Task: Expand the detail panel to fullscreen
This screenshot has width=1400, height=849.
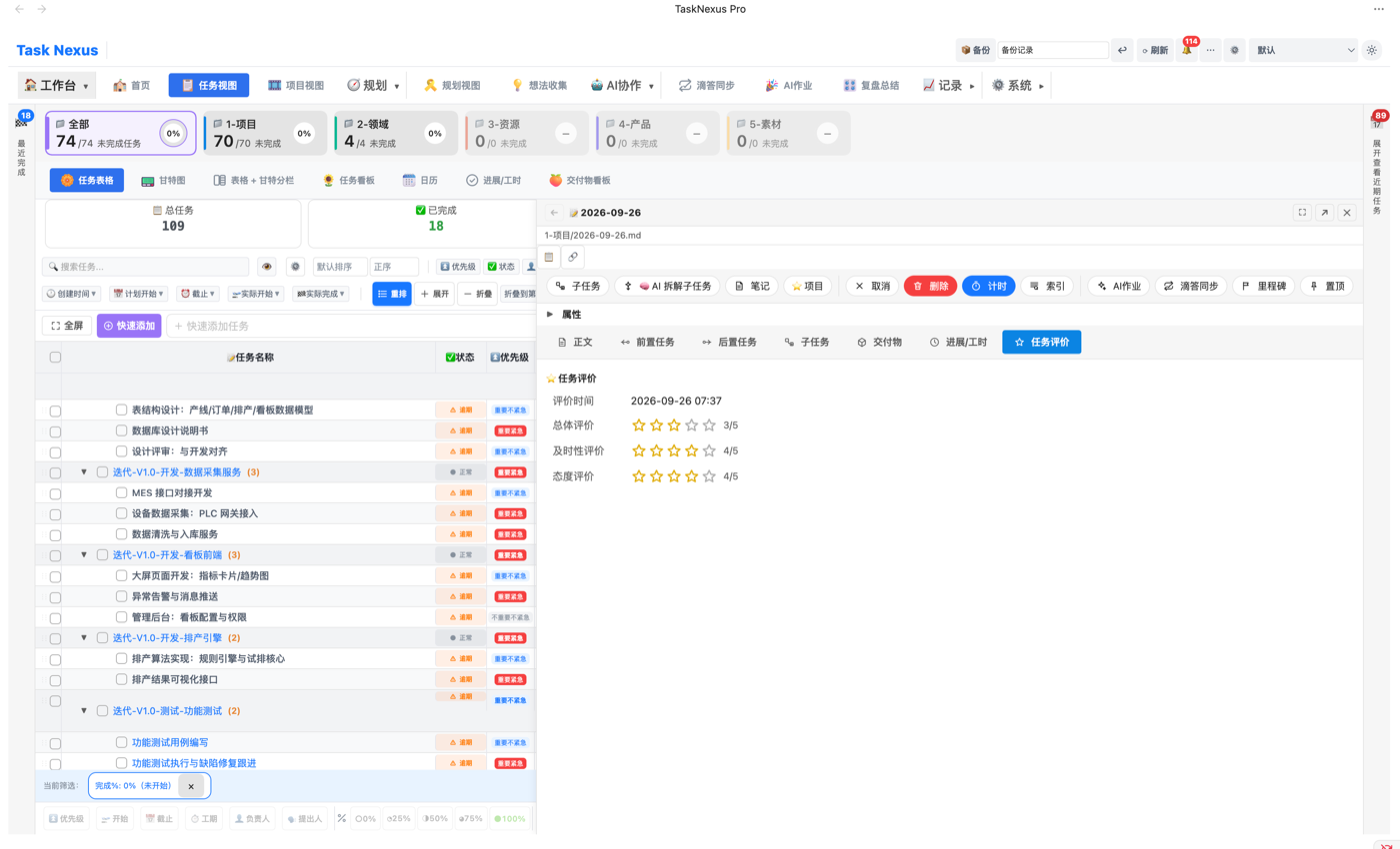Action: 1302,212
